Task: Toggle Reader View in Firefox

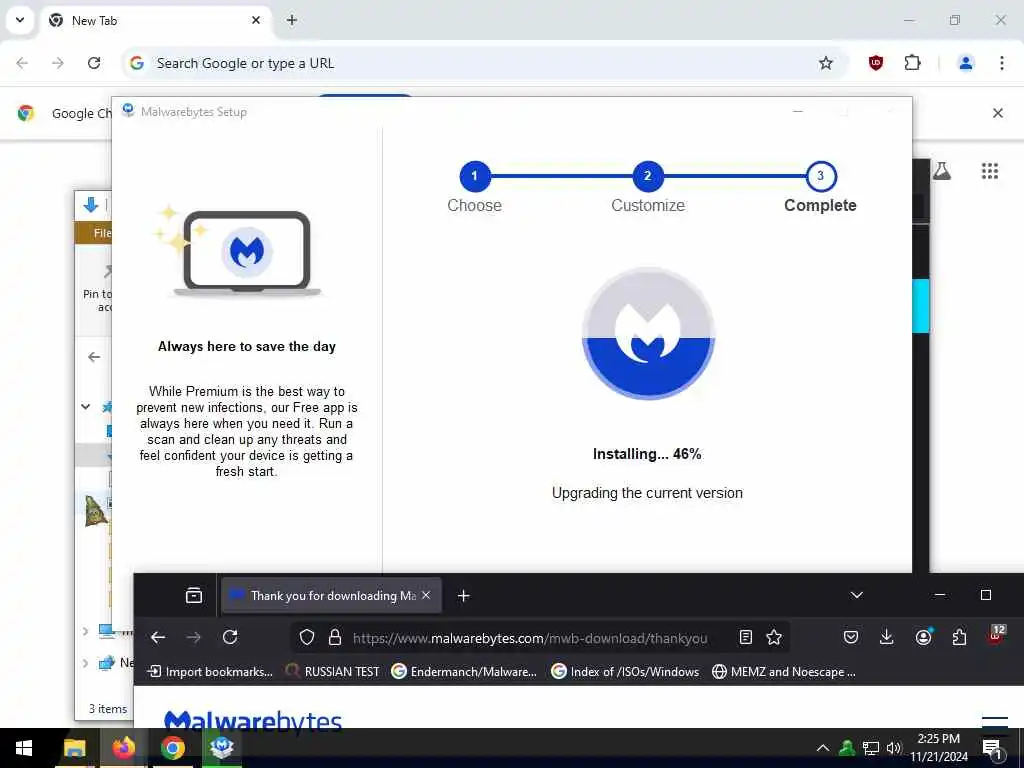Action: coord(746,637)
